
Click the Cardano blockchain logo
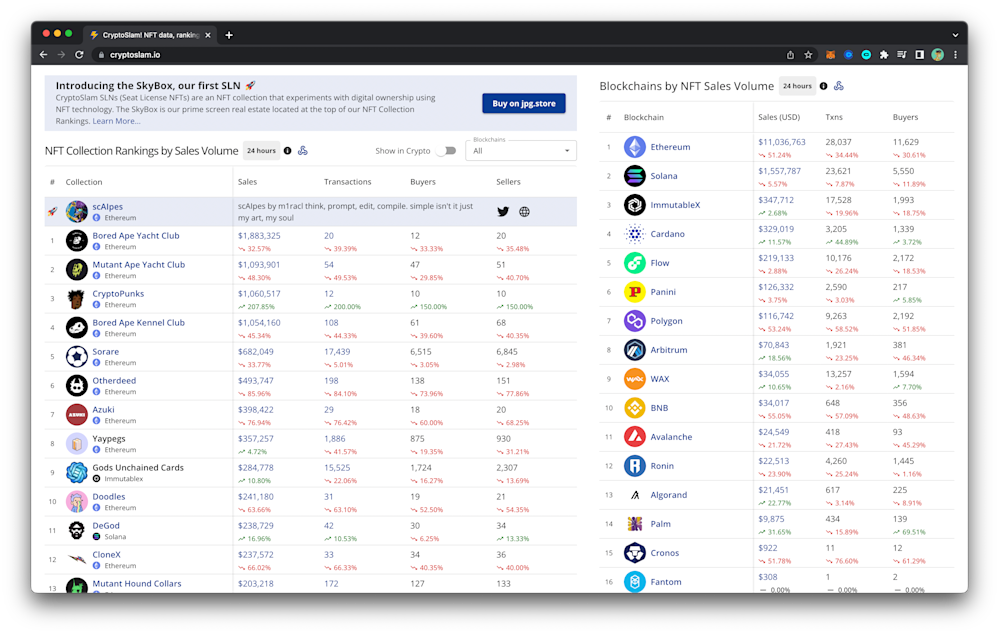tap(634, 234)
